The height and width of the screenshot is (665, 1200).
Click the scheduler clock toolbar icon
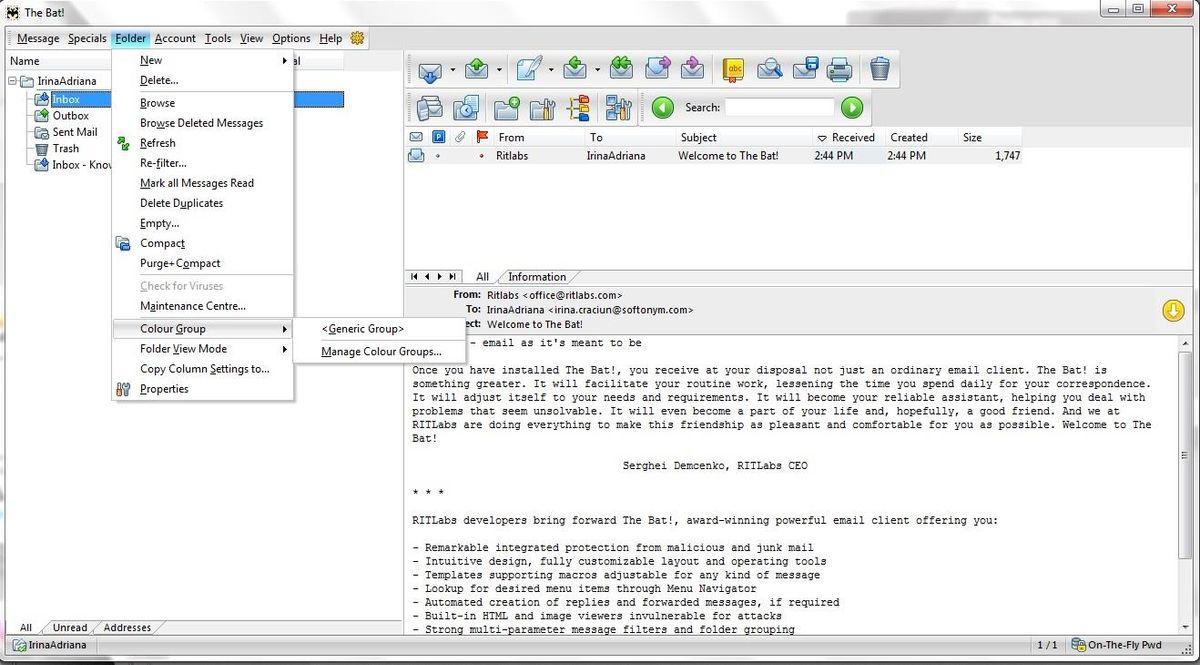coord(466,107)
